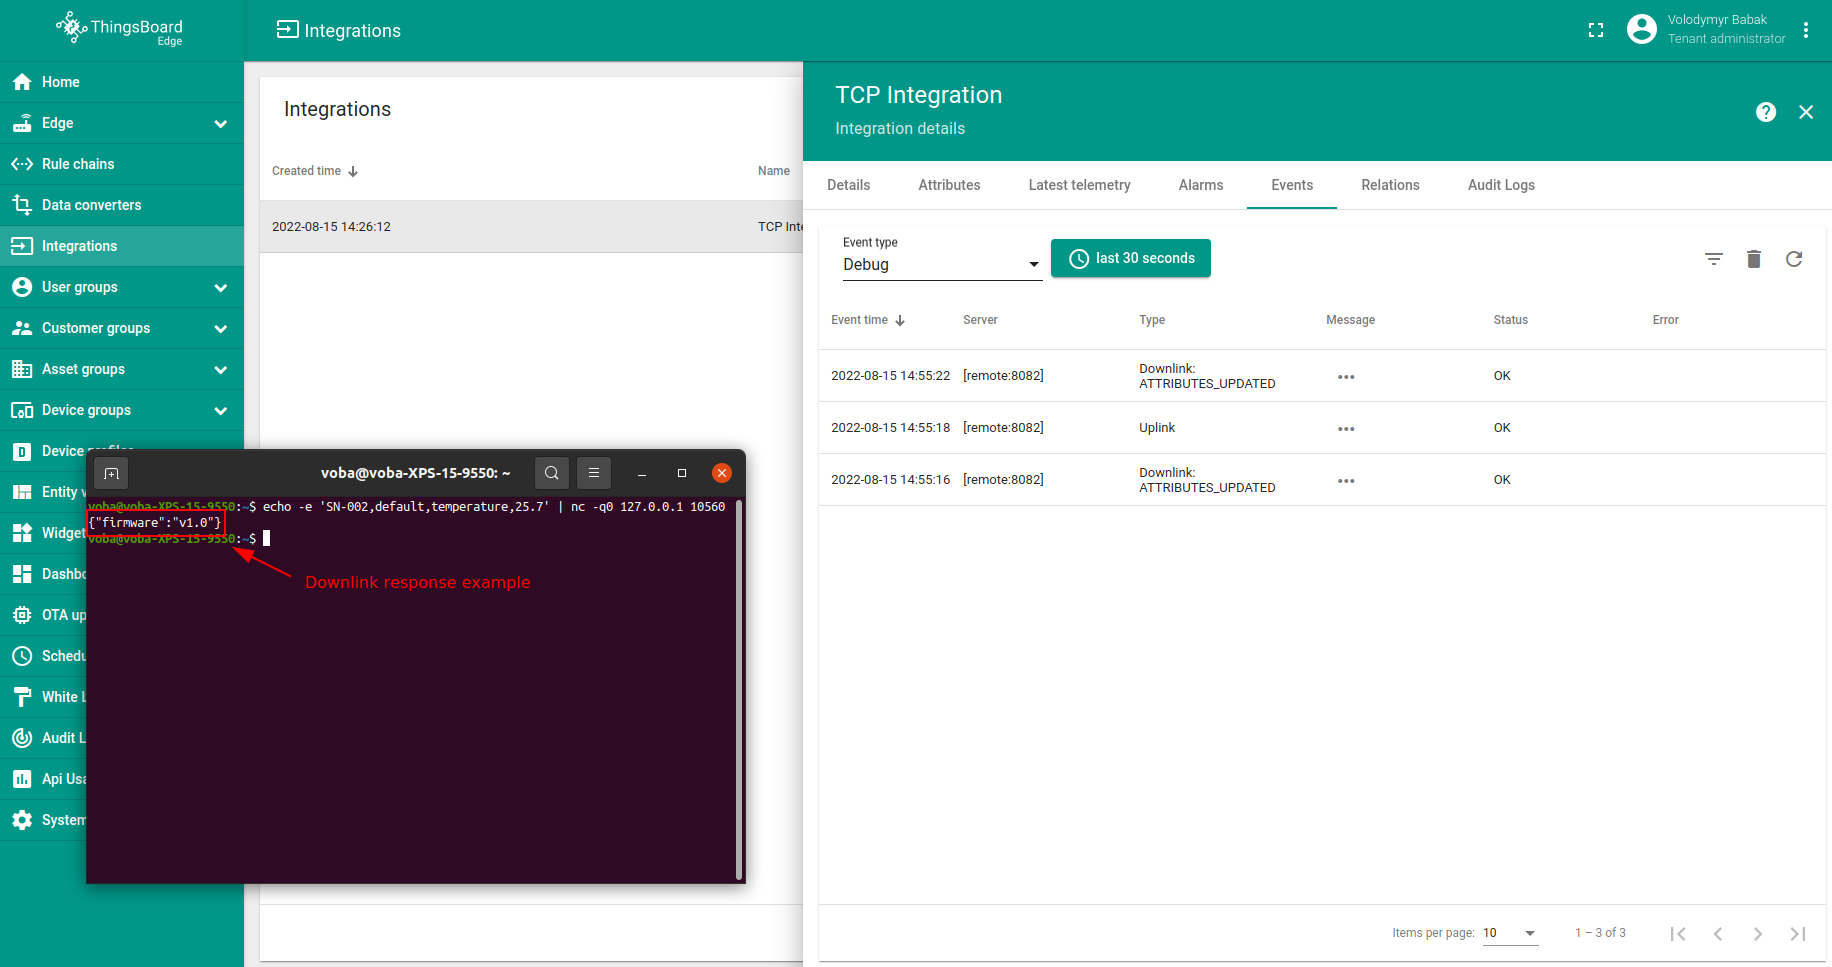
Task: Click the Server column header
Action: point(980,320)
